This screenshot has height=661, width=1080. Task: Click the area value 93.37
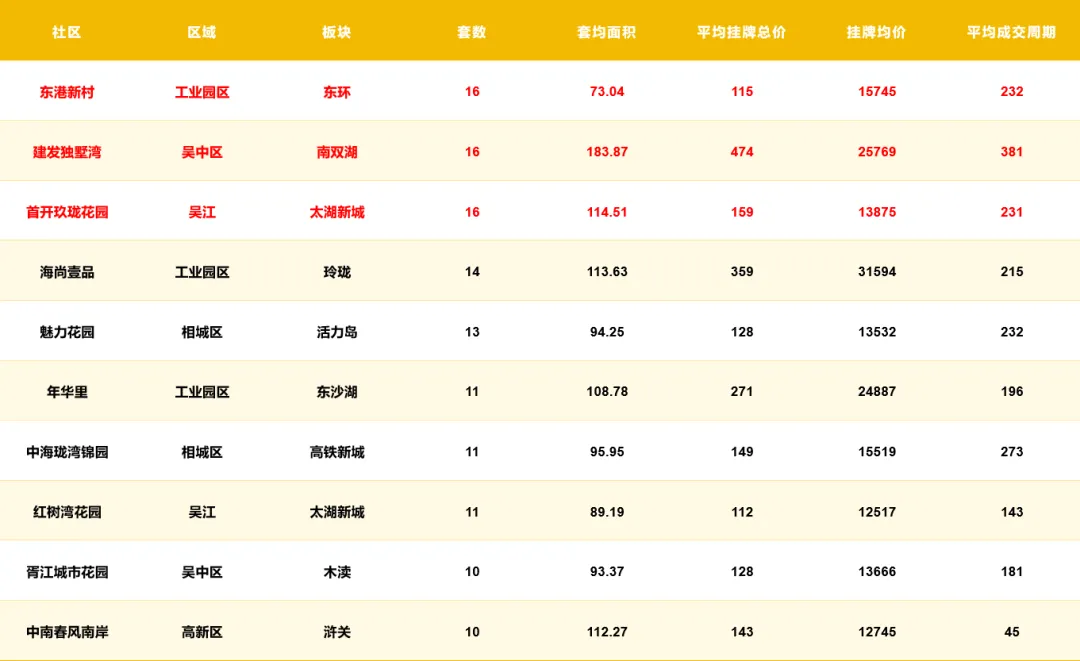pyautogui.click(x=607, y=571)
